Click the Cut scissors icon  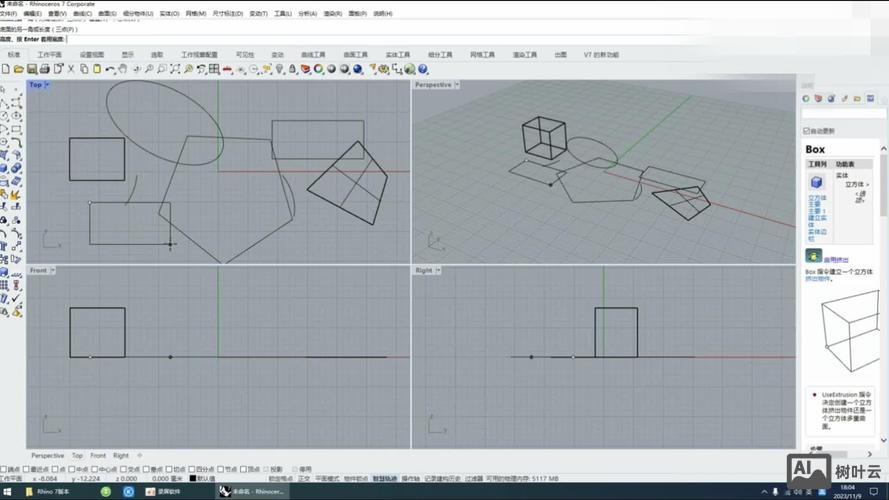(71, 70)
